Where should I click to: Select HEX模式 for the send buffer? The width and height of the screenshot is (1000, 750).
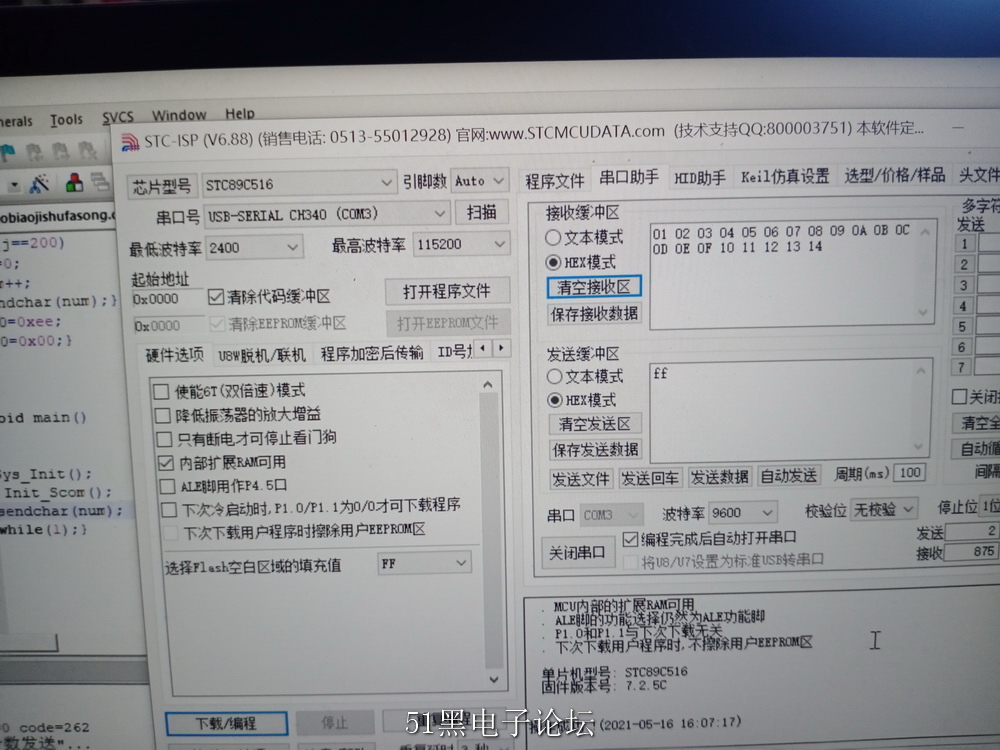555,401
